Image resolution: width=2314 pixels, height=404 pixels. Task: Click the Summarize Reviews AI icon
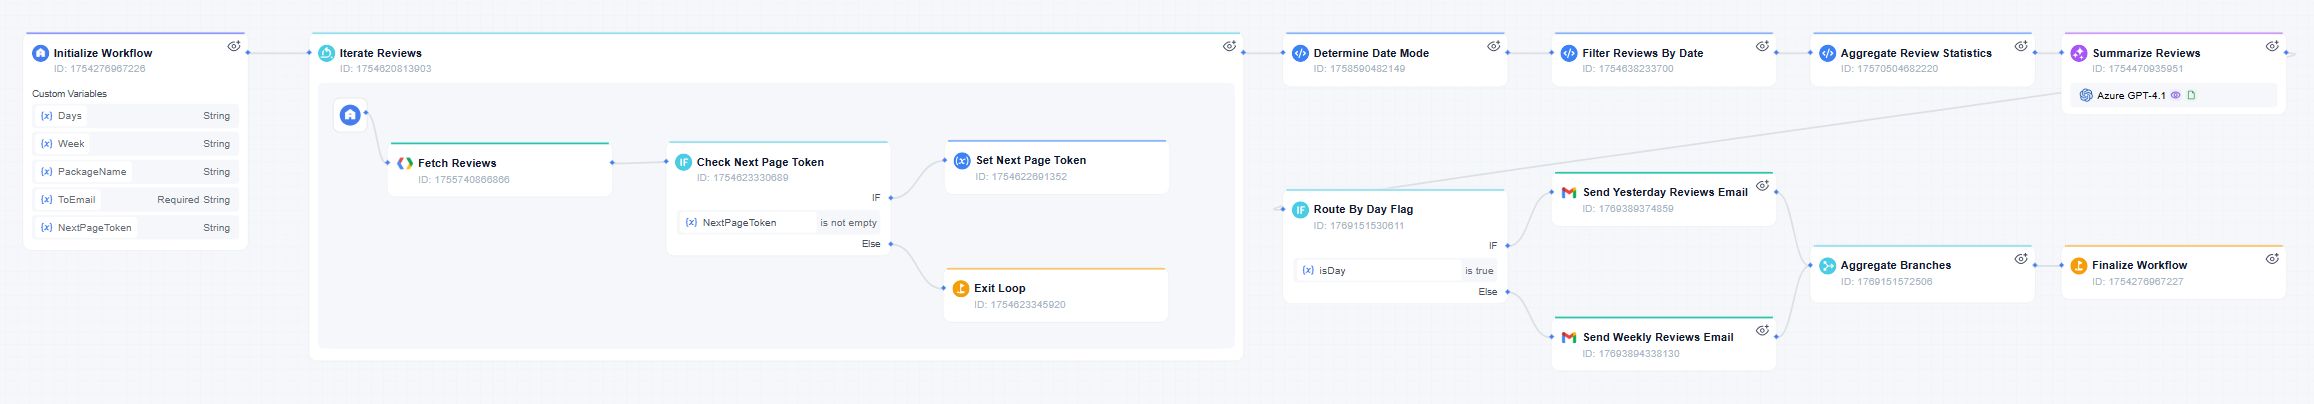(x=2079, y=53)
